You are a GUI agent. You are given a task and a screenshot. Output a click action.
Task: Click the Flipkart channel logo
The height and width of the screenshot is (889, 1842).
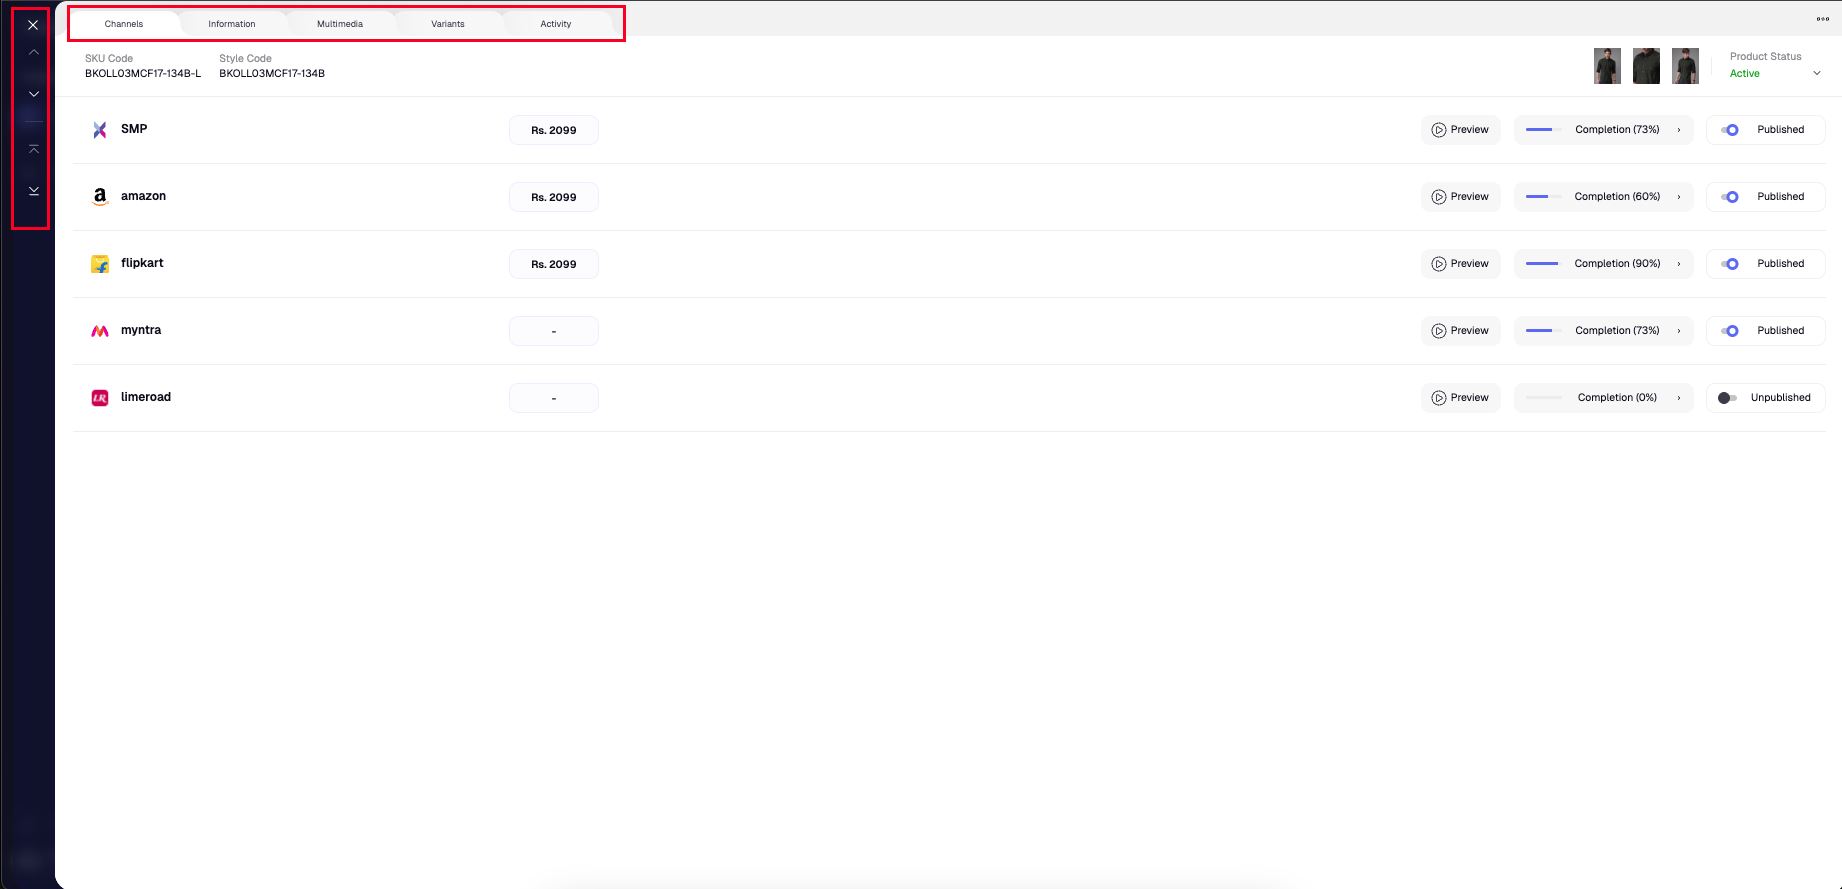(x=100, y=264)
